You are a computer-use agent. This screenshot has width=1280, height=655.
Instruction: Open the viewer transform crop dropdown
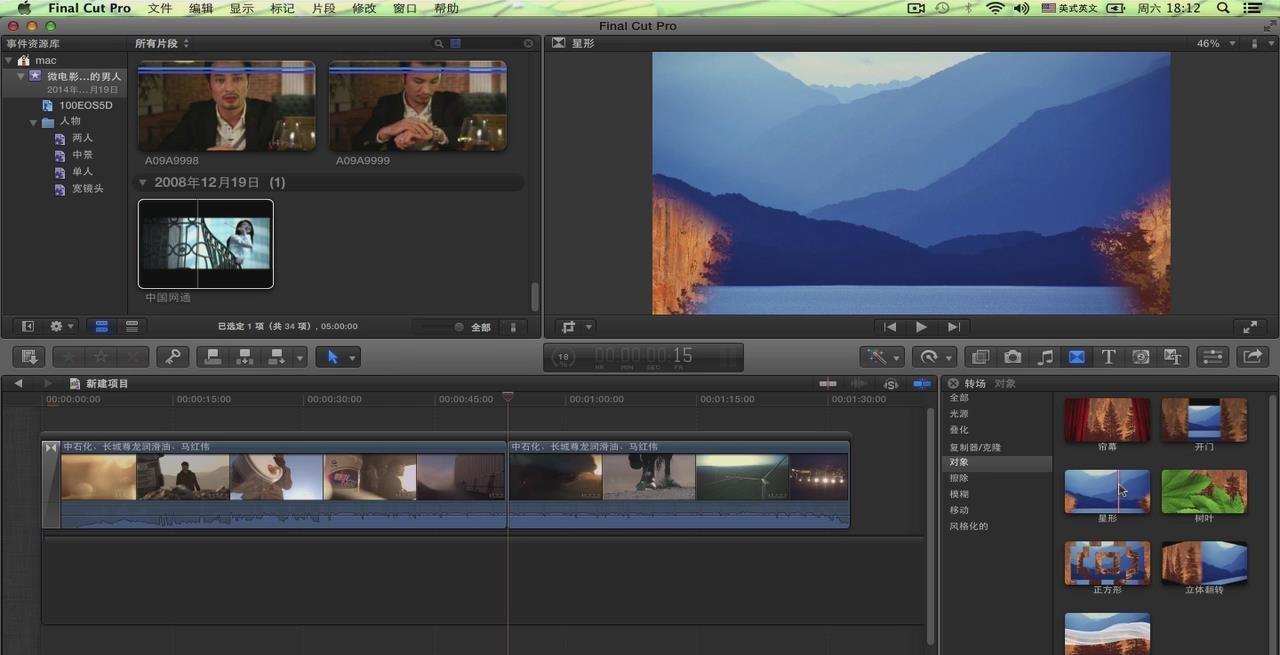click(x=576, y=327)
